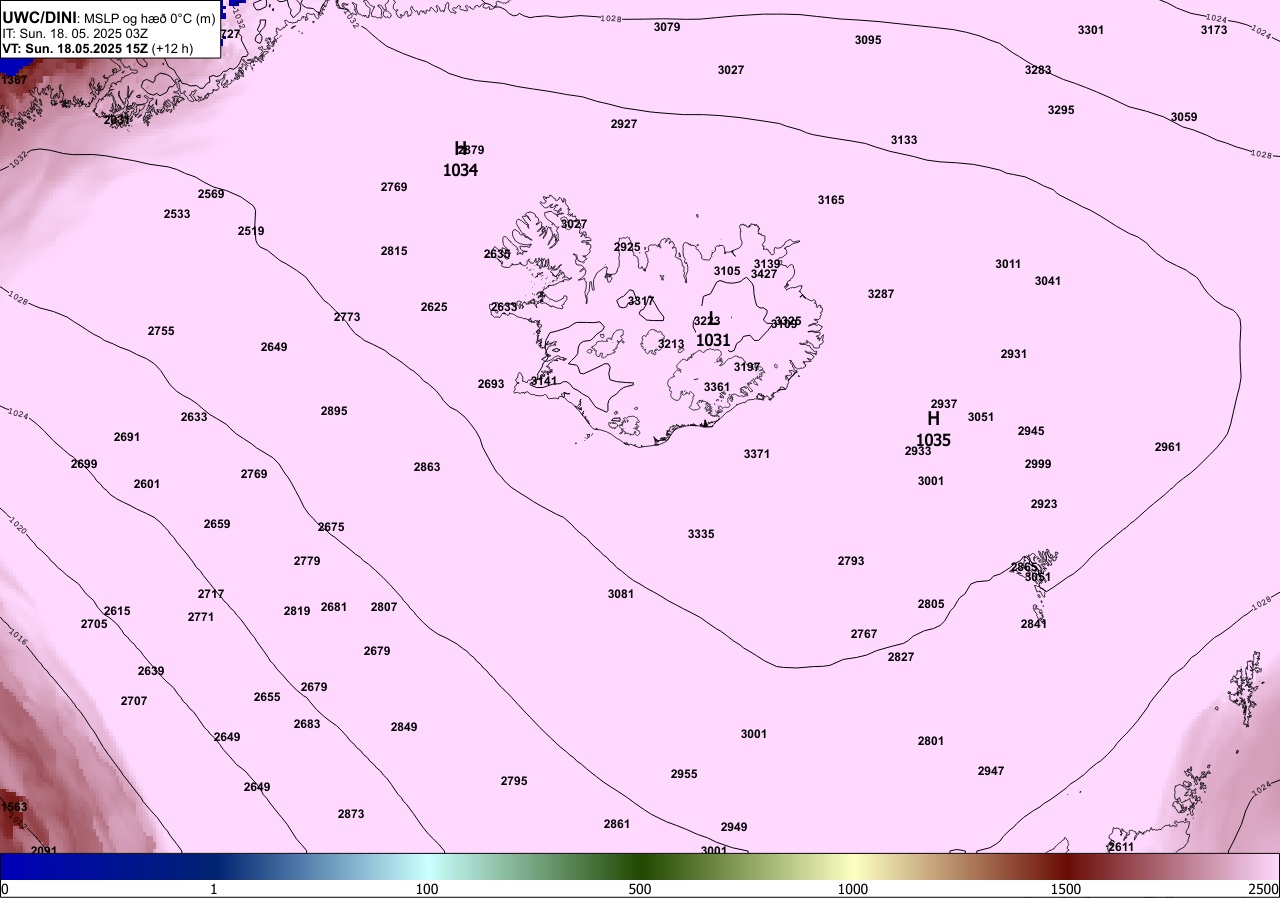This screenshot has height=898, width=1280.
Task: Click the H symbol above 1035
Action: (933, 418)
